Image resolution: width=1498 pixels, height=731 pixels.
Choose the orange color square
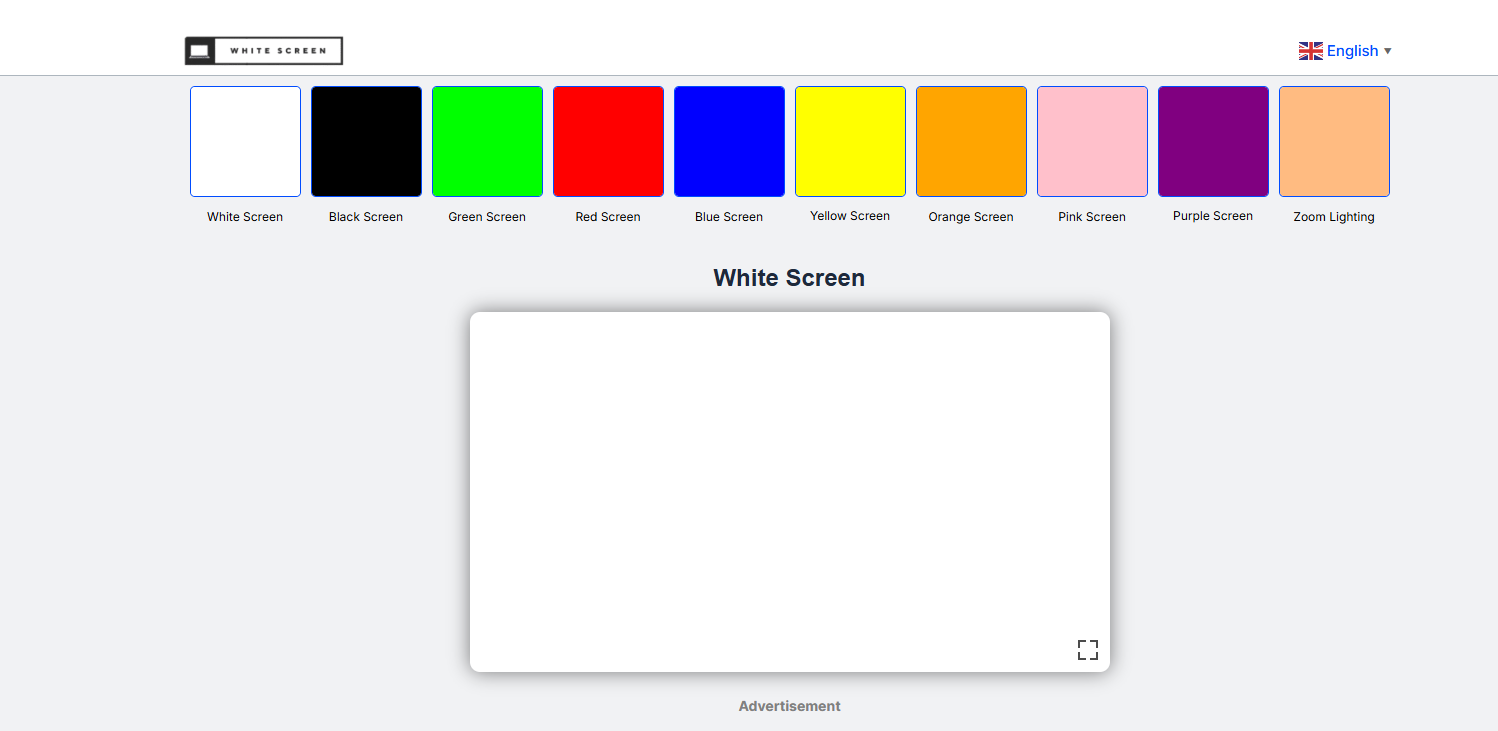971,141
